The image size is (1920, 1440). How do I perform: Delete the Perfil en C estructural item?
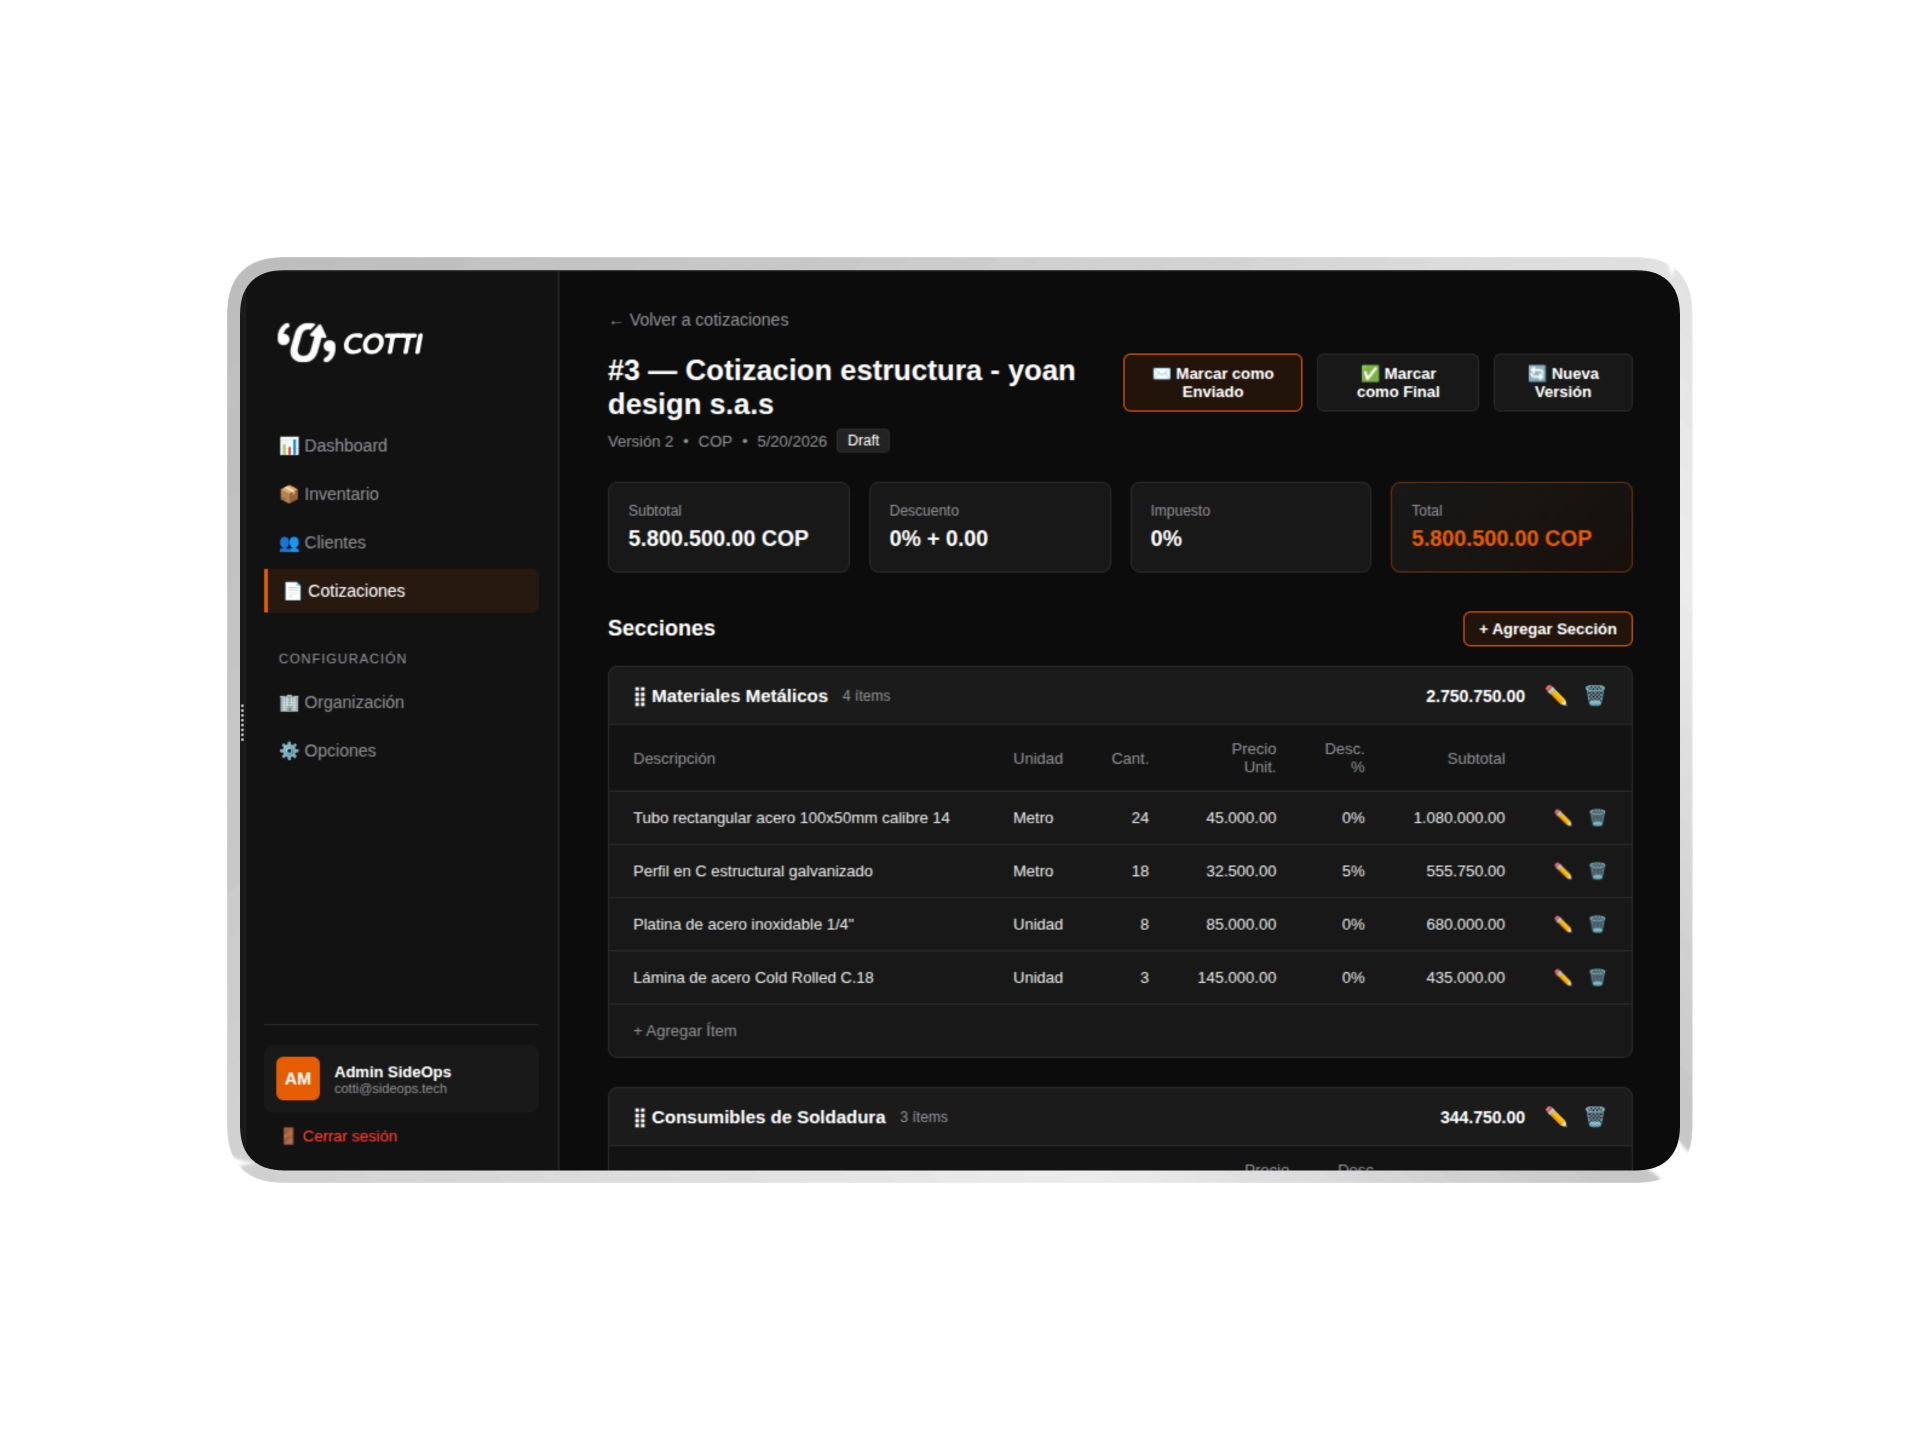coord(1597,871)
